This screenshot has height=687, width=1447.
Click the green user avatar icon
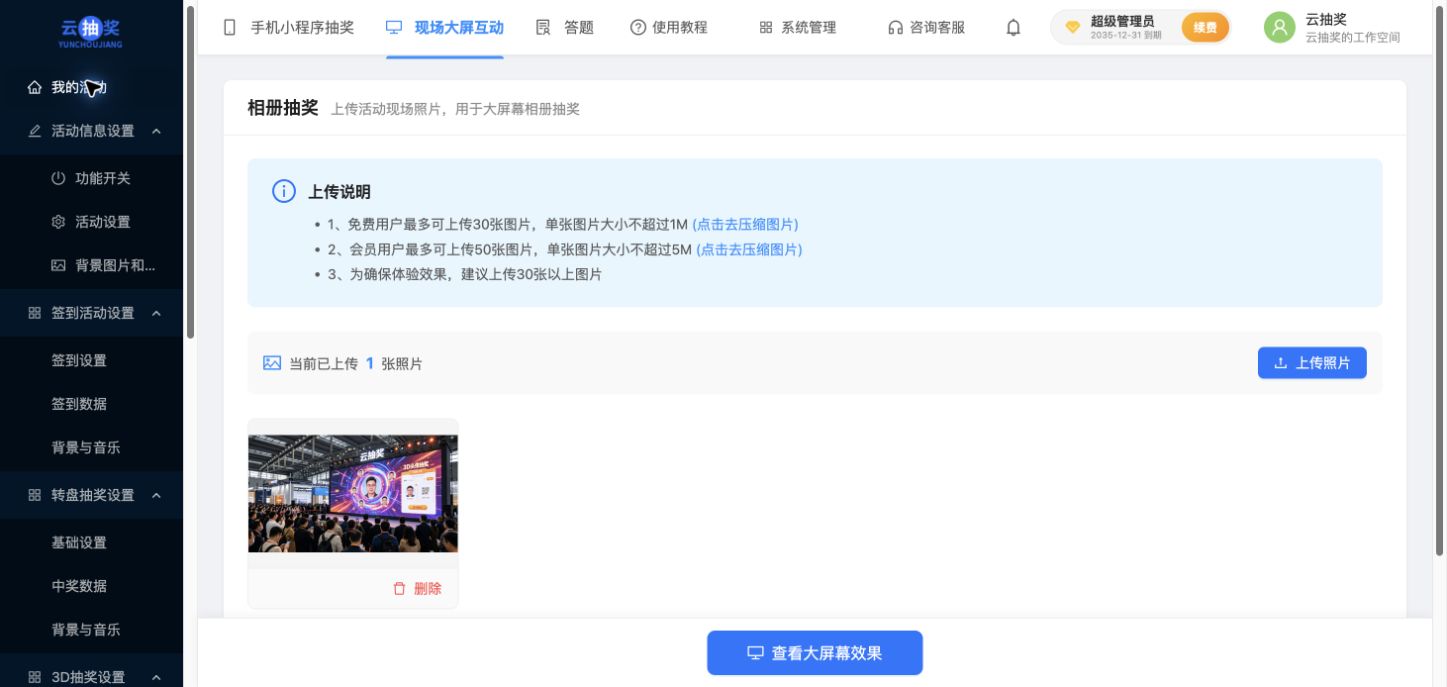[1279, 27]
